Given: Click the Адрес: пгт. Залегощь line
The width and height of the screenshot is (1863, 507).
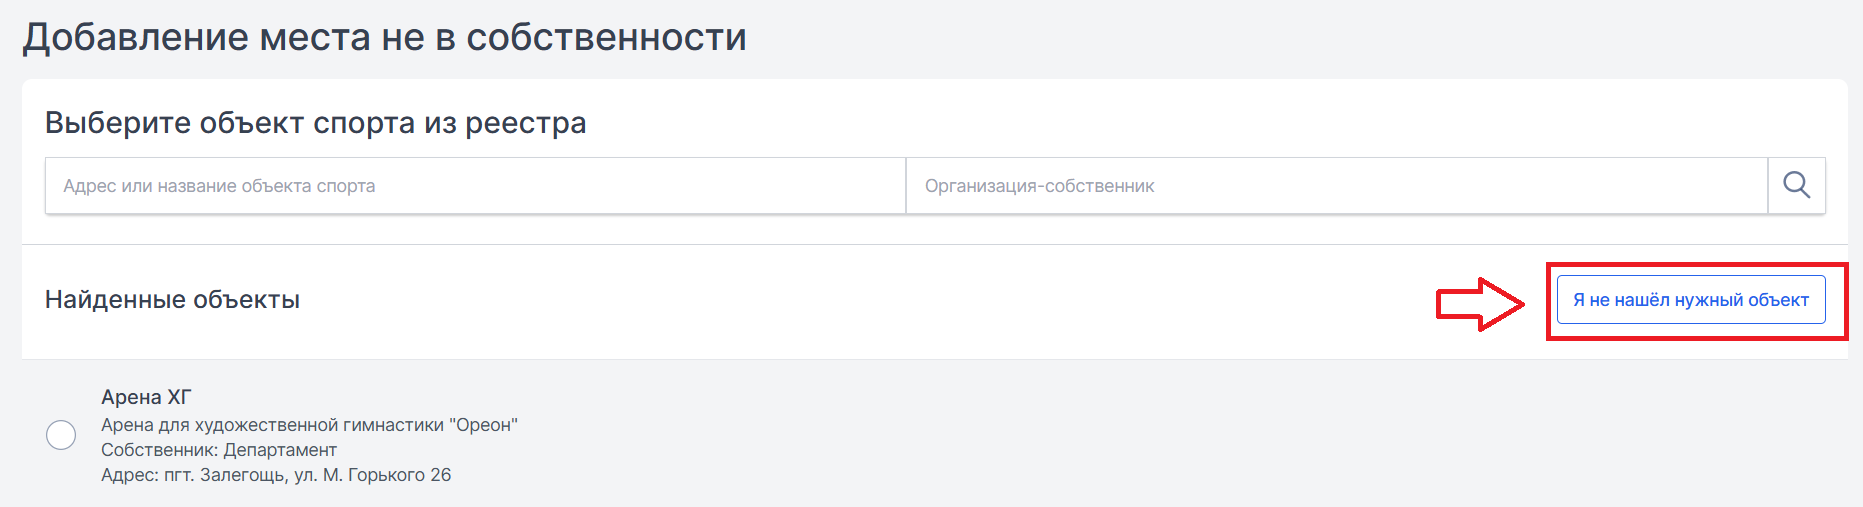Looking at the screenshot, I should 276,475.
